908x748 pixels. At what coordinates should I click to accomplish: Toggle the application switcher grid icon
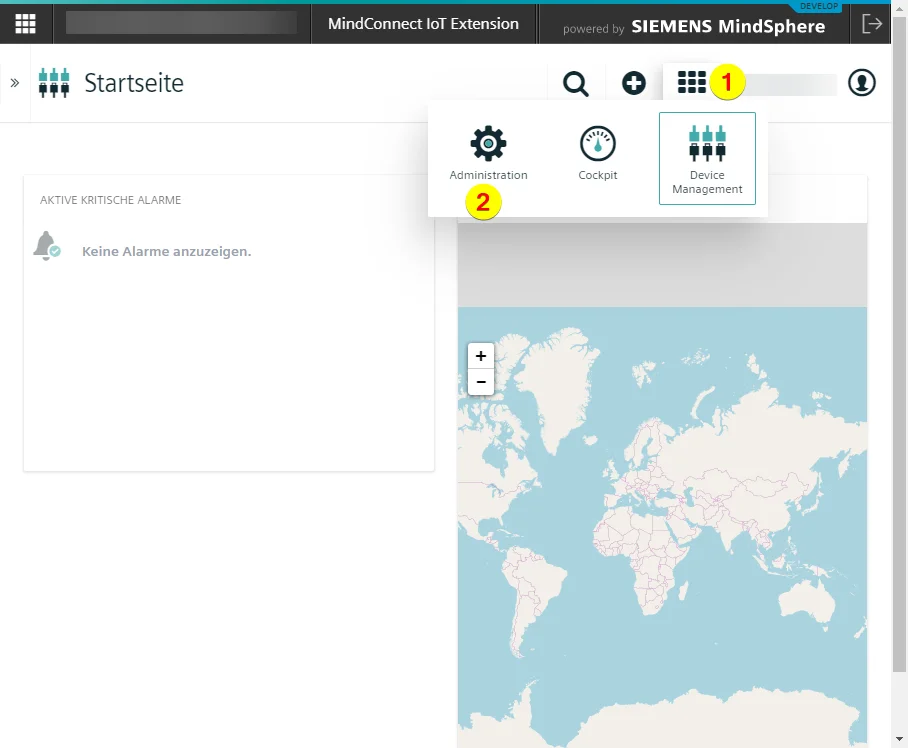point(692,82)
